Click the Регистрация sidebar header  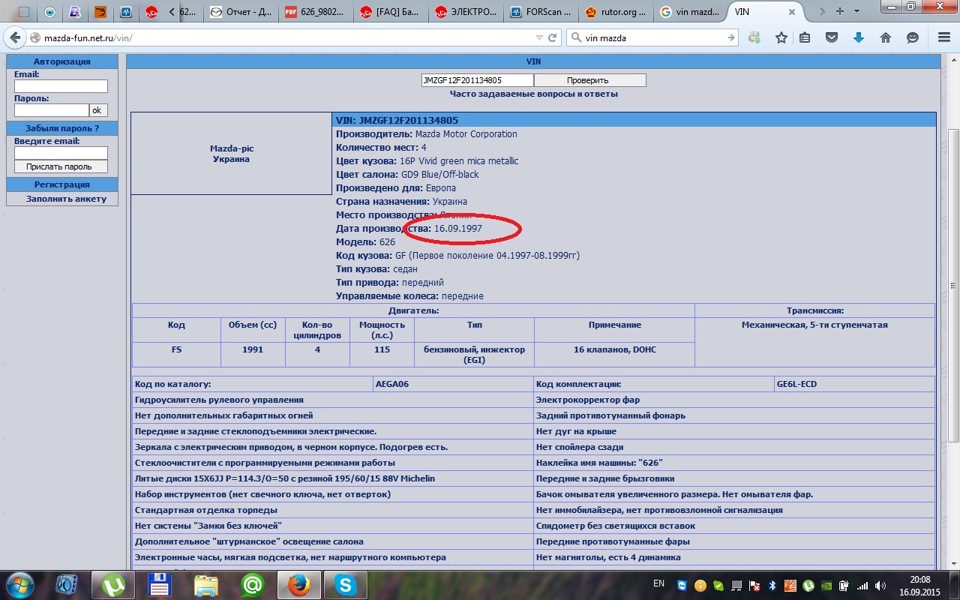click(62, 184)
